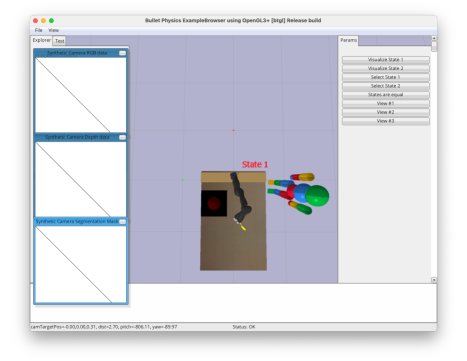
Task: Close the window with red button
Action: (x=35, y=21)
